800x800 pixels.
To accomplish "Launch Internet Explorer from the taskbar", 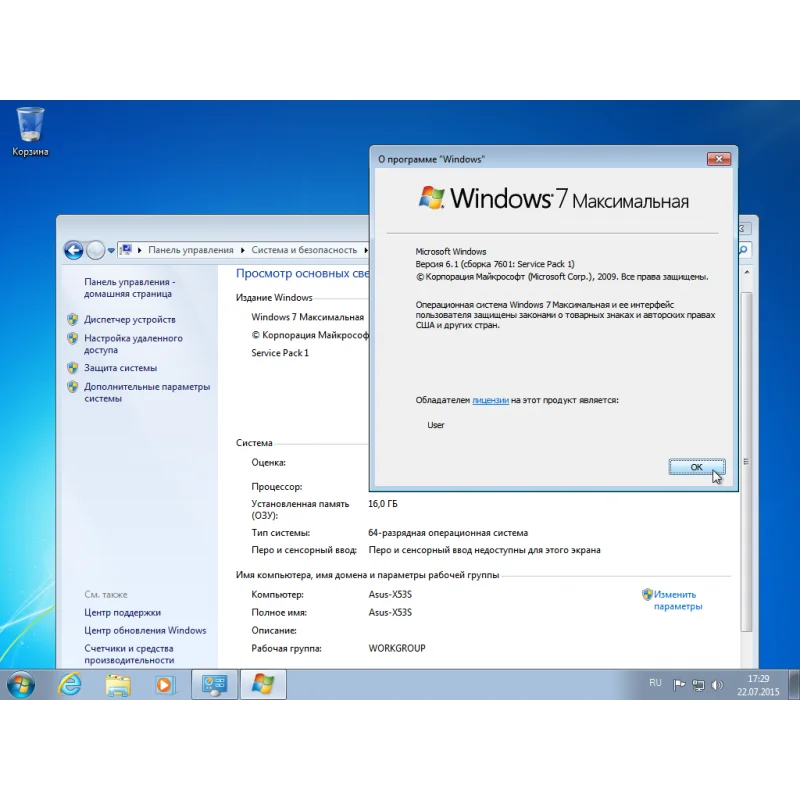I will click(x=70, y=684).
